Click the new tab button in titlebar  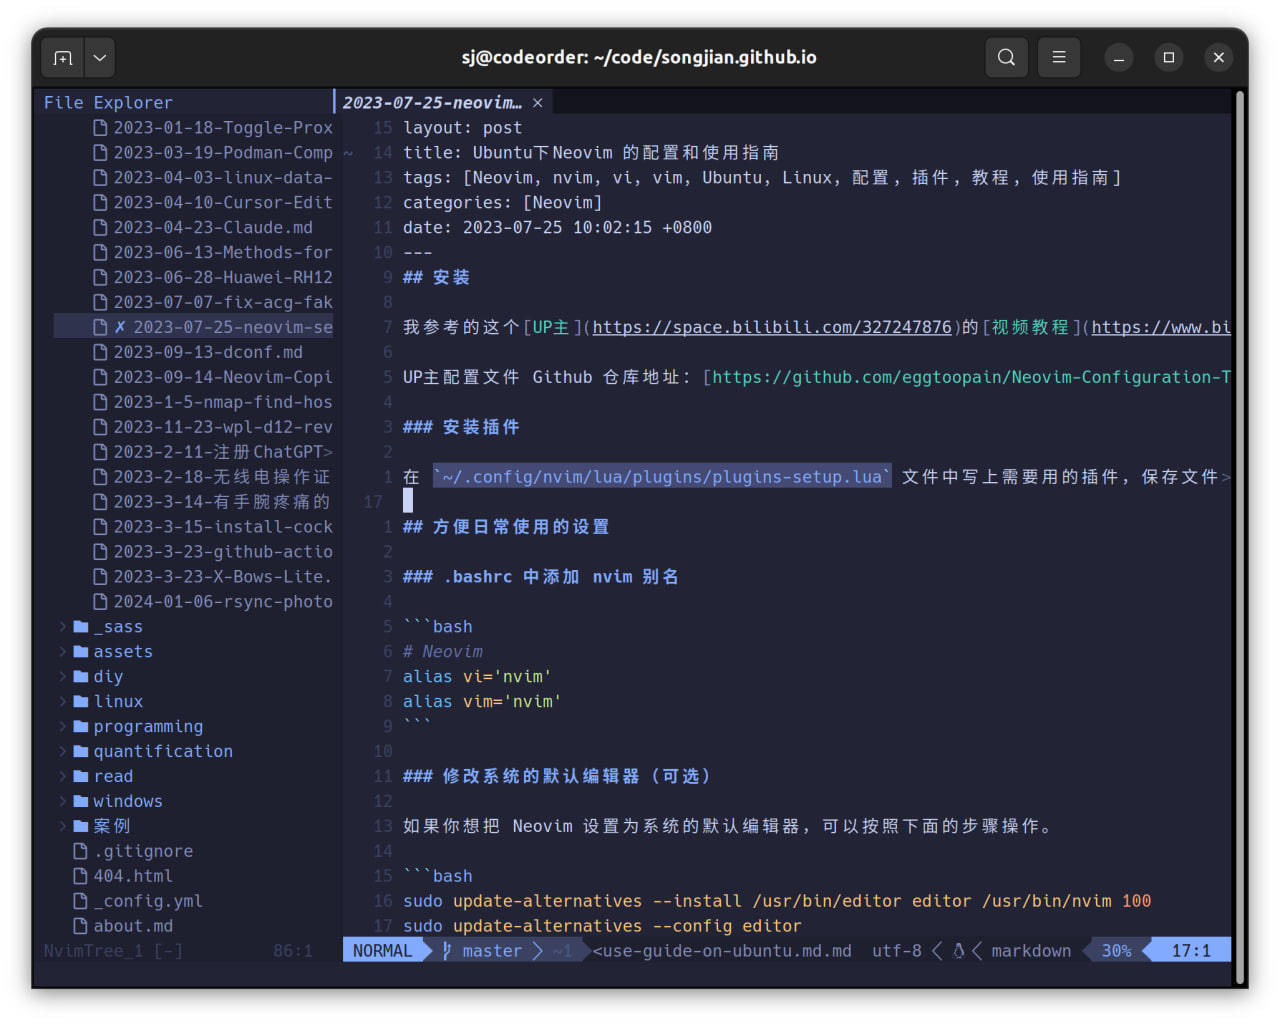[x=62, y=57]
